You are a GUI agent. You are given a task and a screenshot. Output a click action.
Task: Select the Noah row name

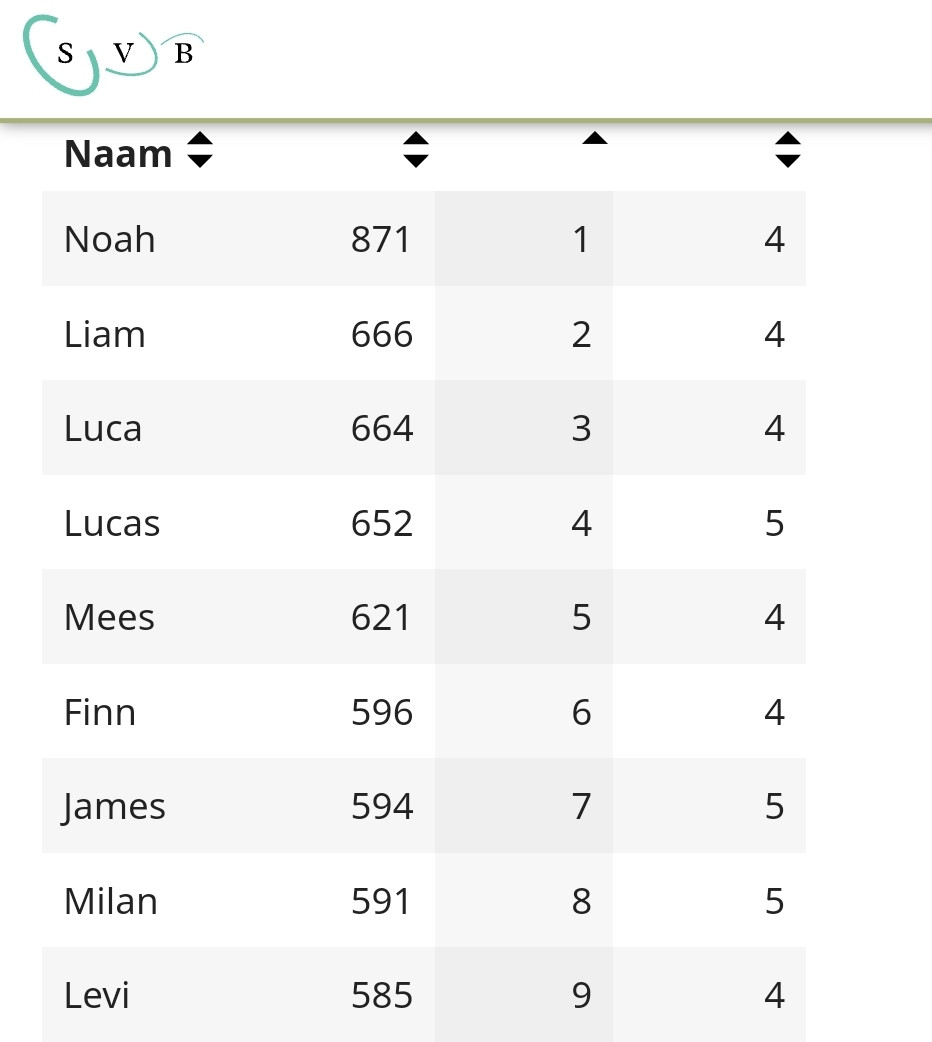(110, 239)
